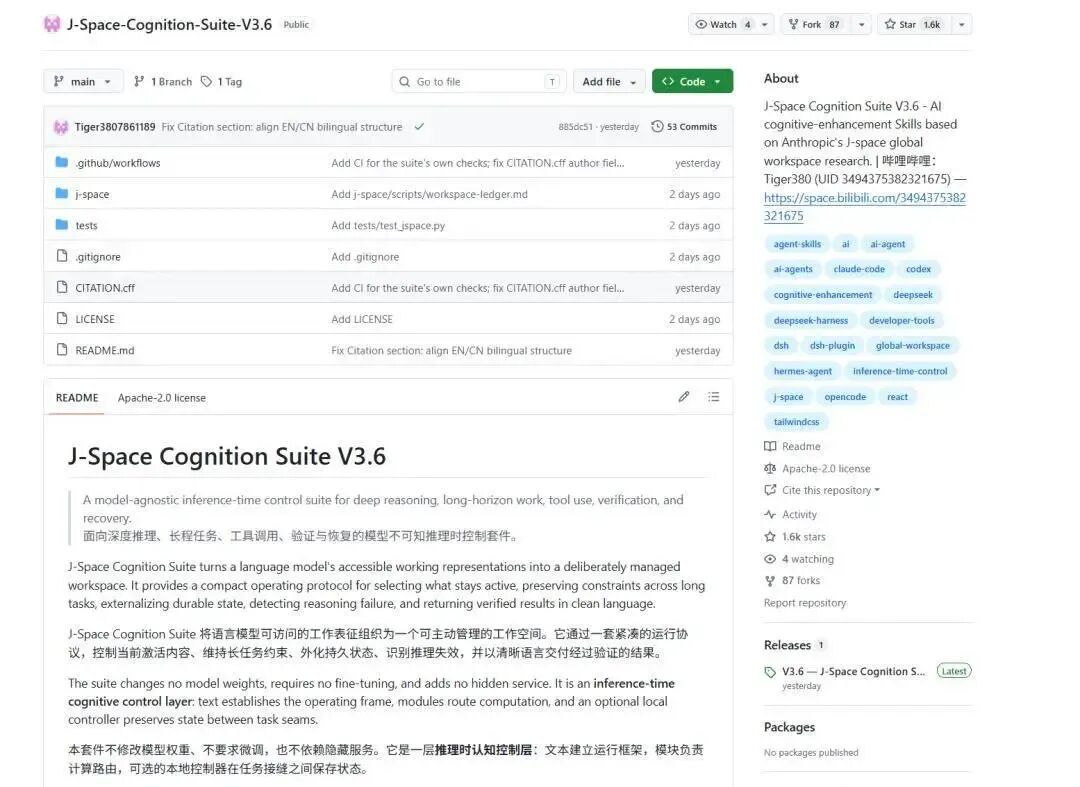Click the LICENSE file icon
The height and width of the screenshot is (787, 1080).
pyautogui.click(x=62, y=318)
